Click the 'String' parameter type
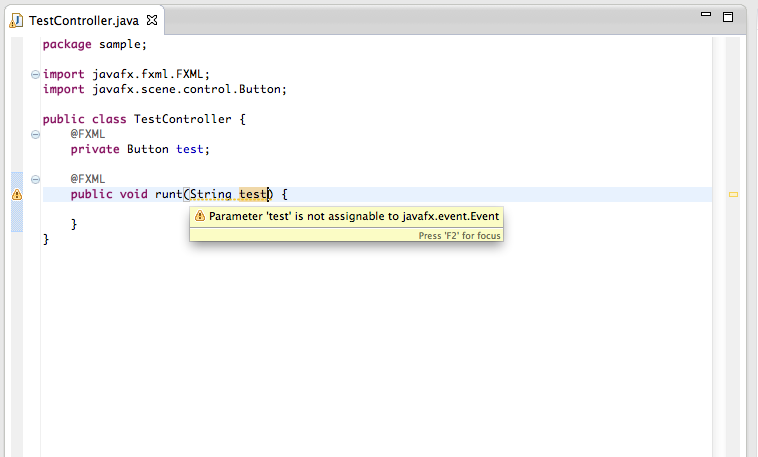The height and width of the screenshot is (457, 758). pos(210,194)
